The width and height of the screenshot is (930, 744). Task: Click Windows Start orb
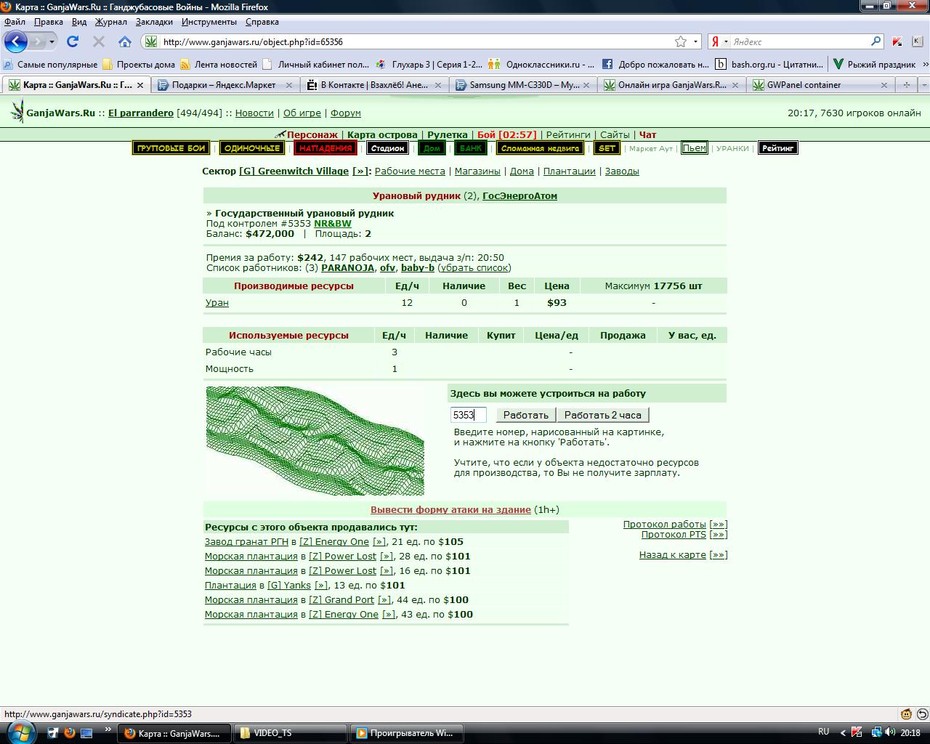[21, 732]
